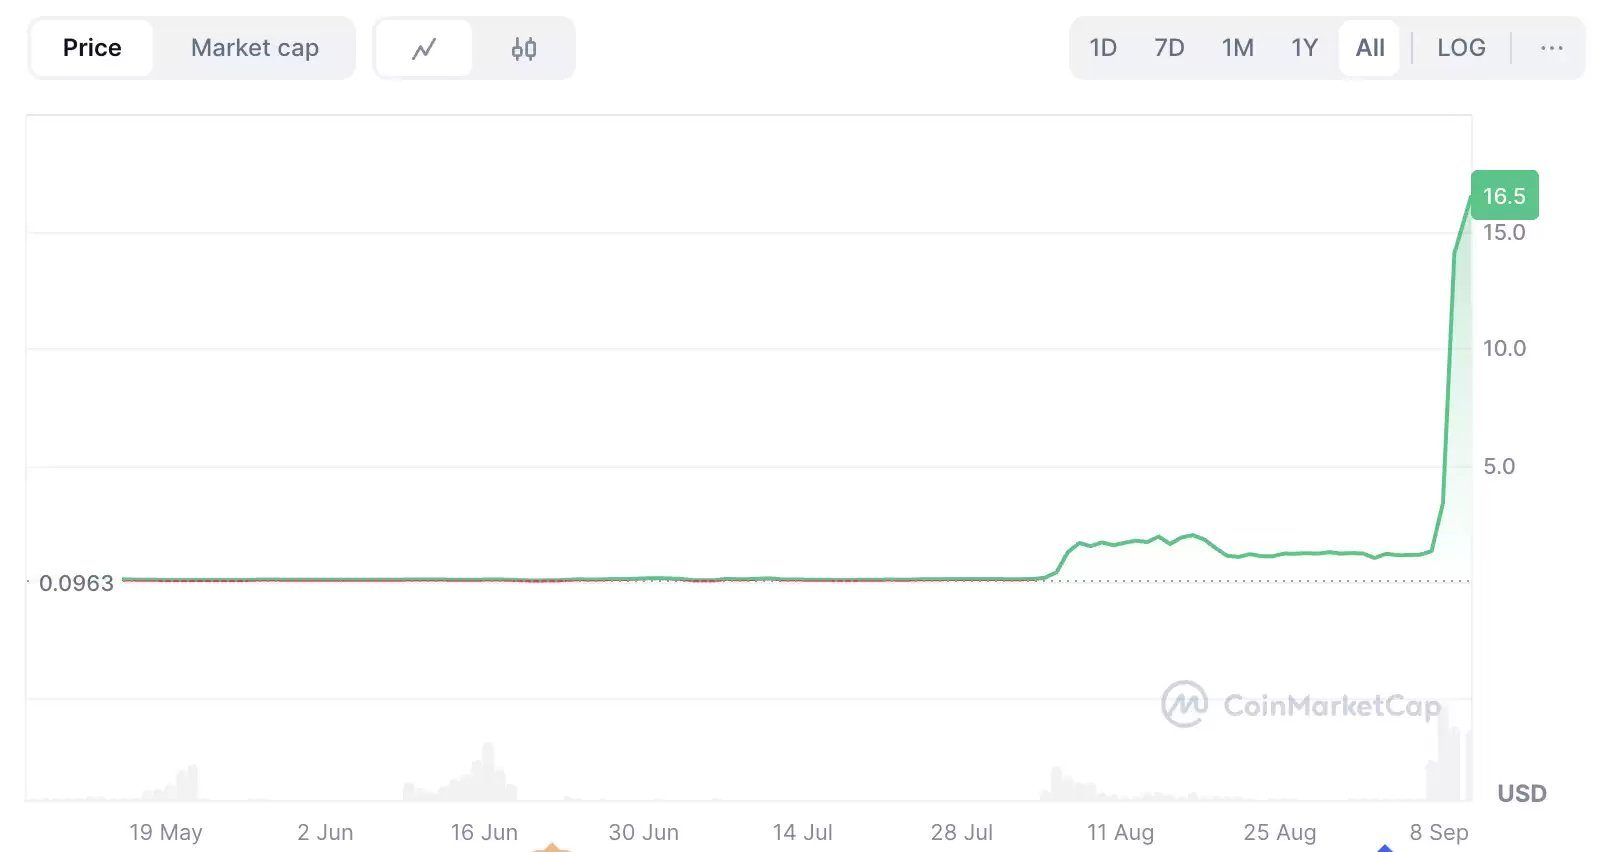Switch to the Market cap tab
1602x852 pixels.
(x=254, y=48)
